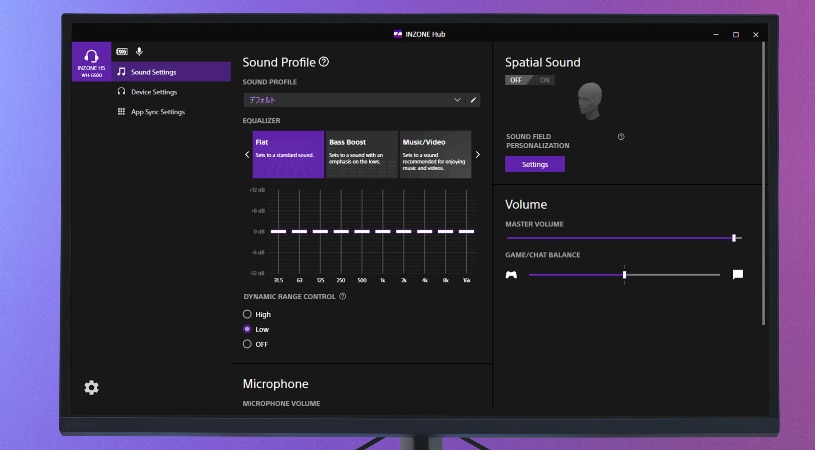Click the microphone status icon
Image resolution: width=815 pixels, height=450 pixels.
tap(139, 51)
